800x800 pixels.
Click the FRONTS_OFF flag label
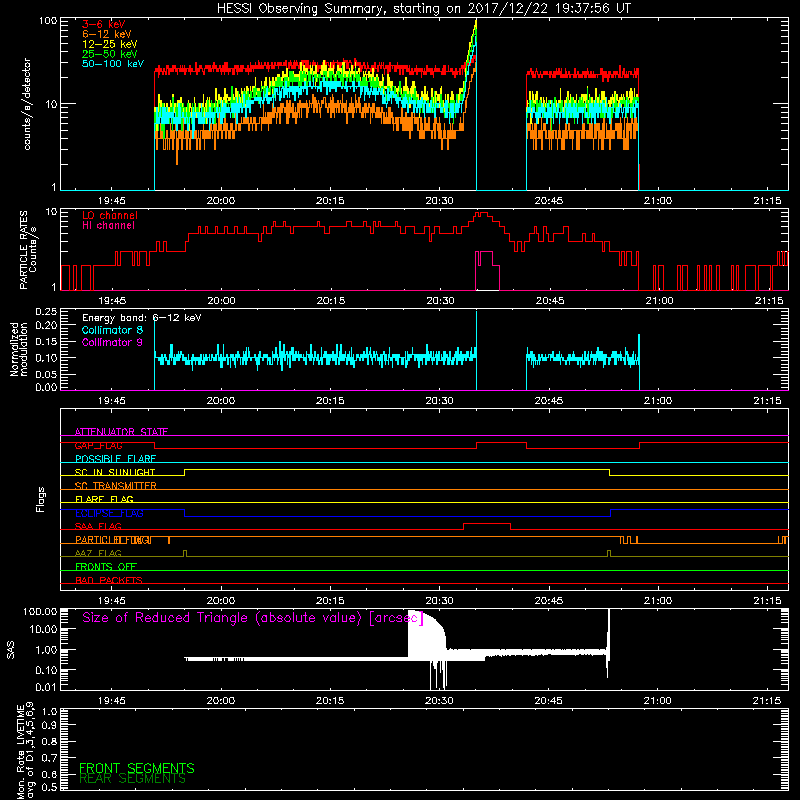click(x=106, y=567)
